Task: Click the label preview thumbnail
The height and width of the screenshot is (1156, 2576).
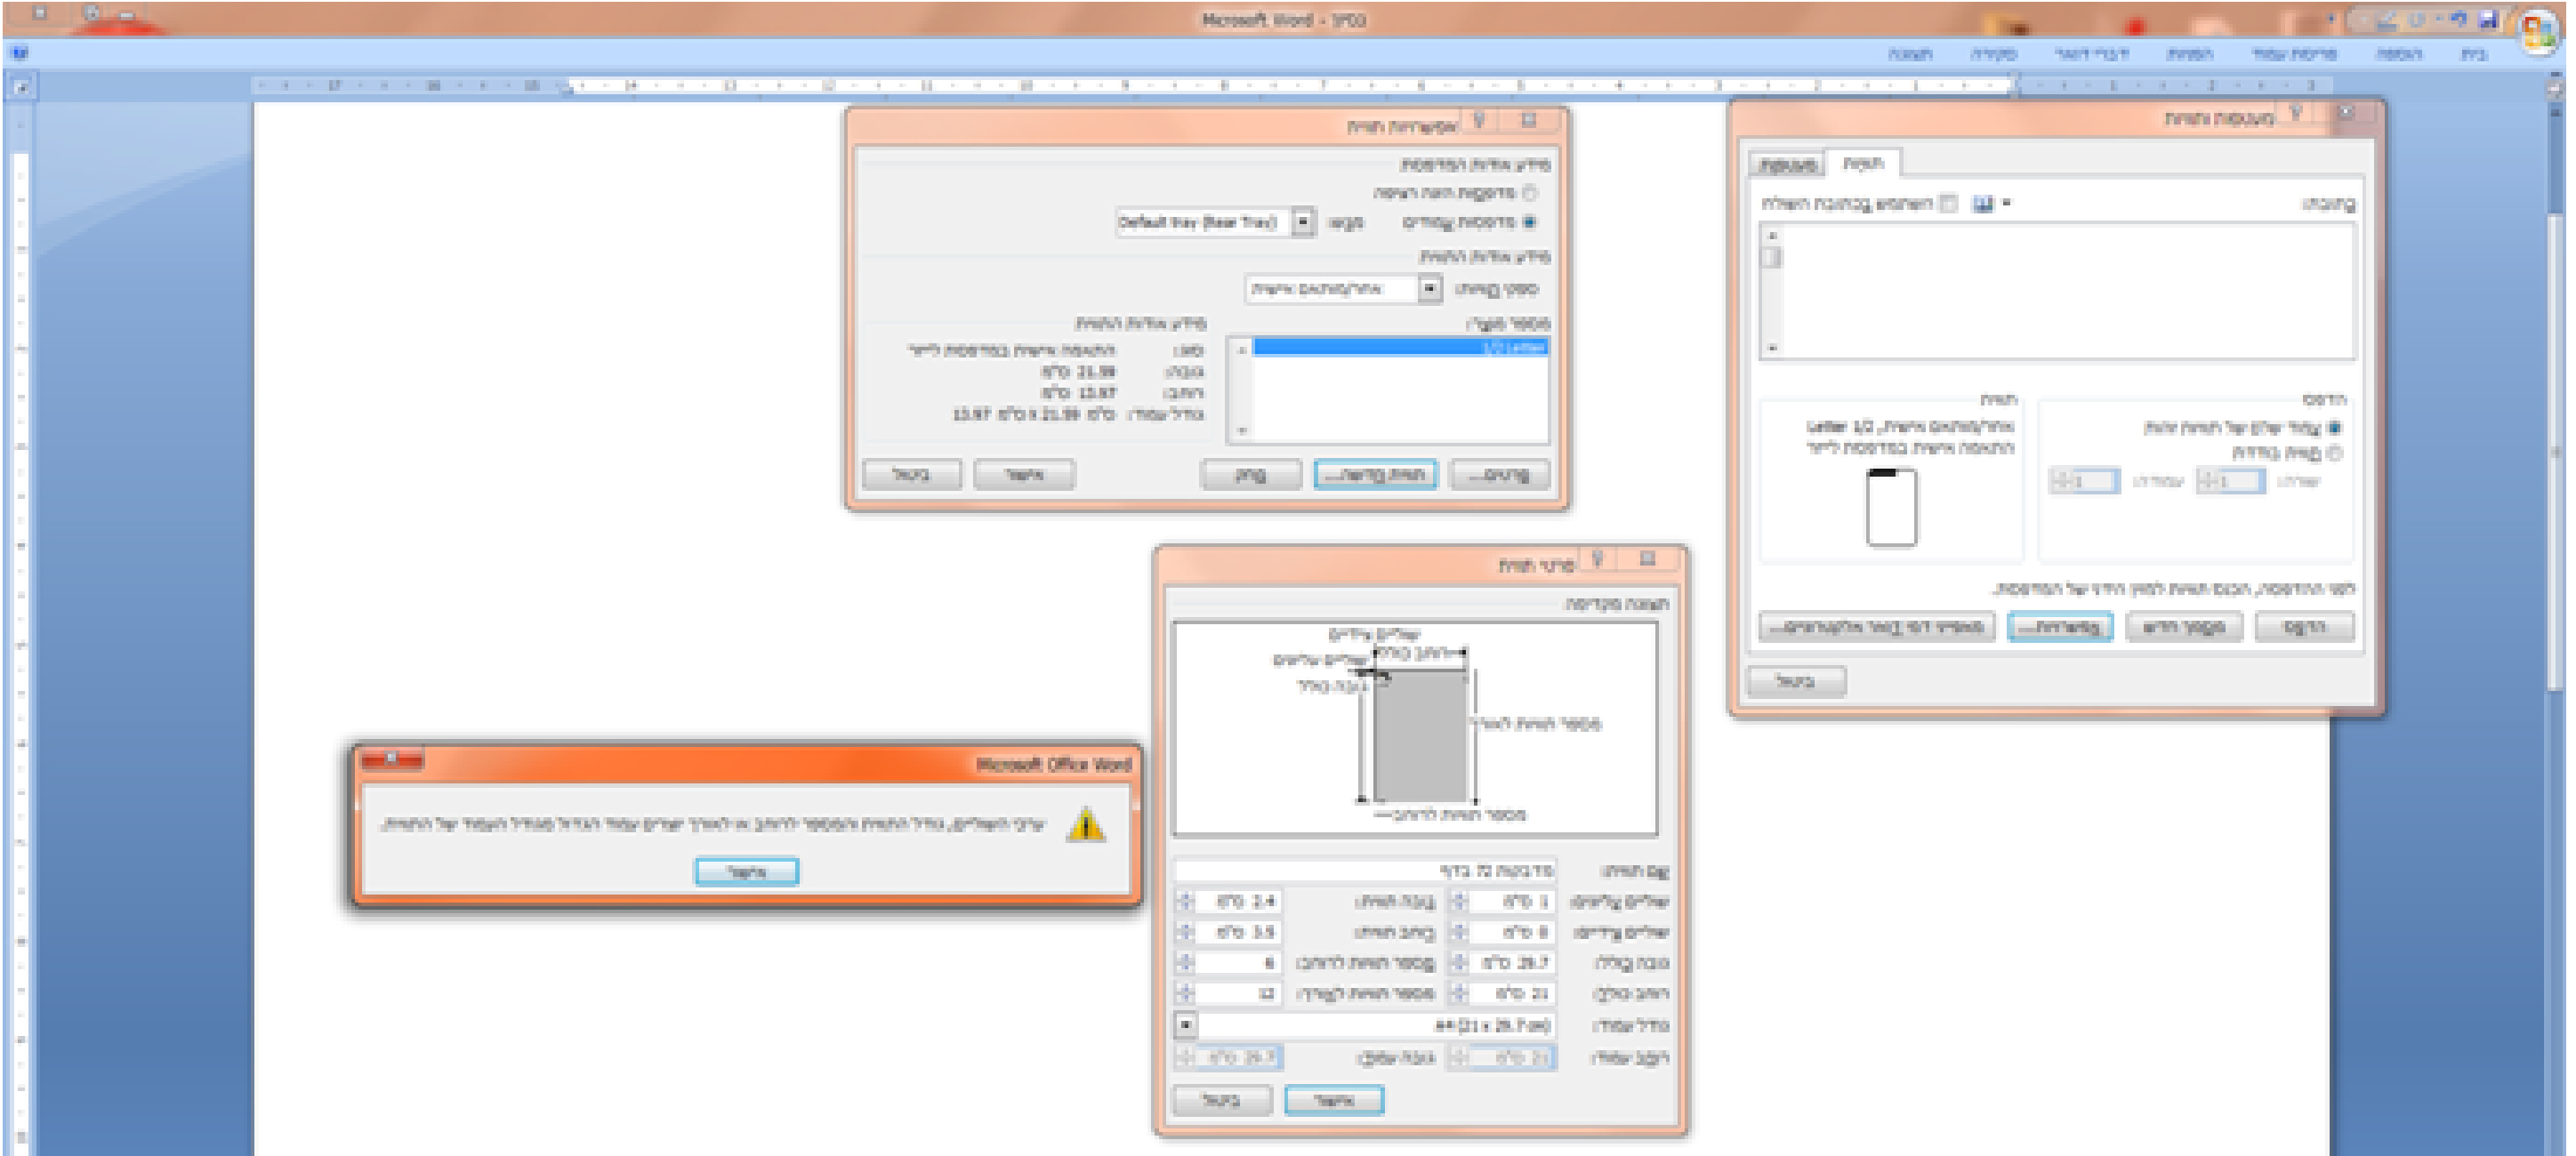Action: [1891, 507]
